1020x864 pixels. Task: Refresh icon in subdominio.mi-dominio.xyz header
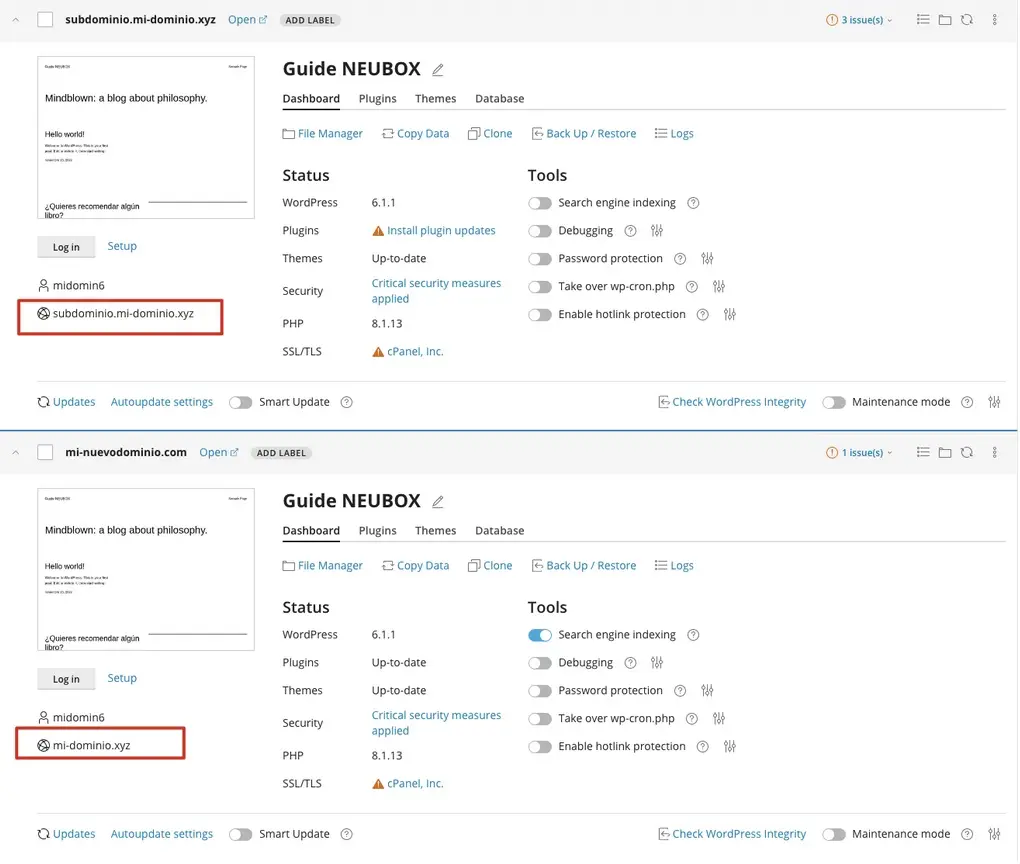pyautogui.click(x=967, y=20)
